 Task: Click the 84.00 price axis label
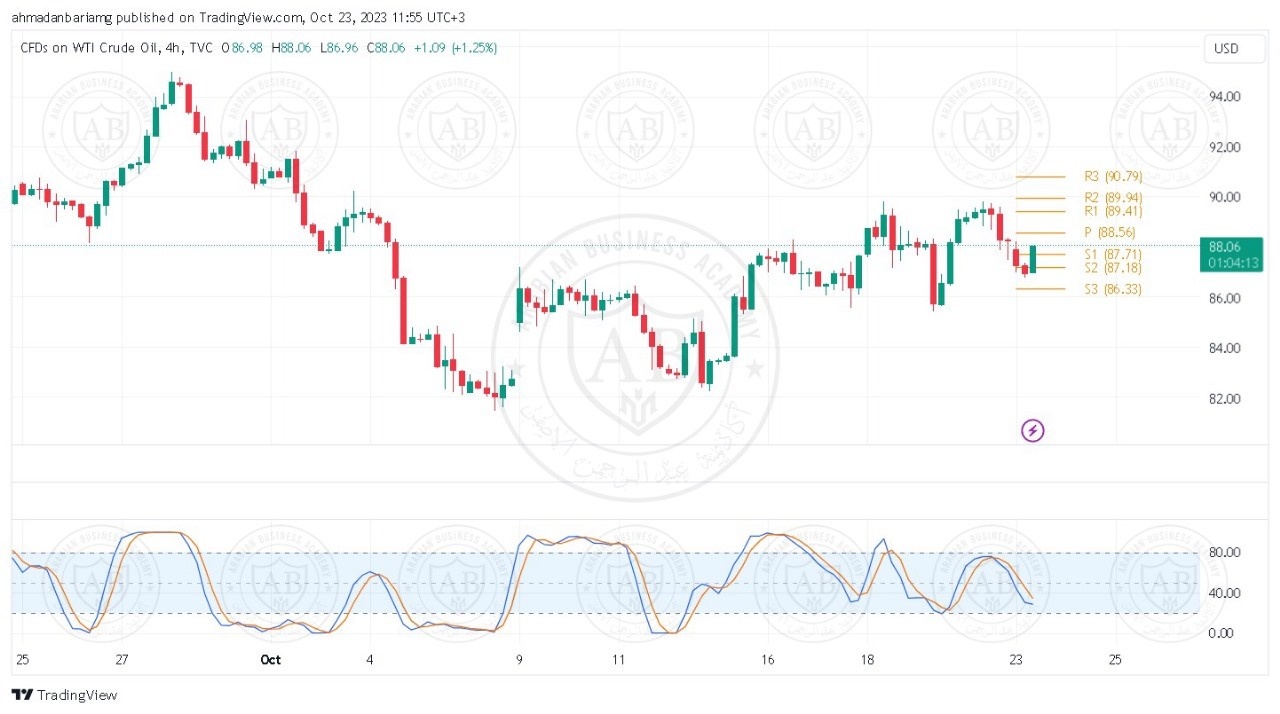1224,348
